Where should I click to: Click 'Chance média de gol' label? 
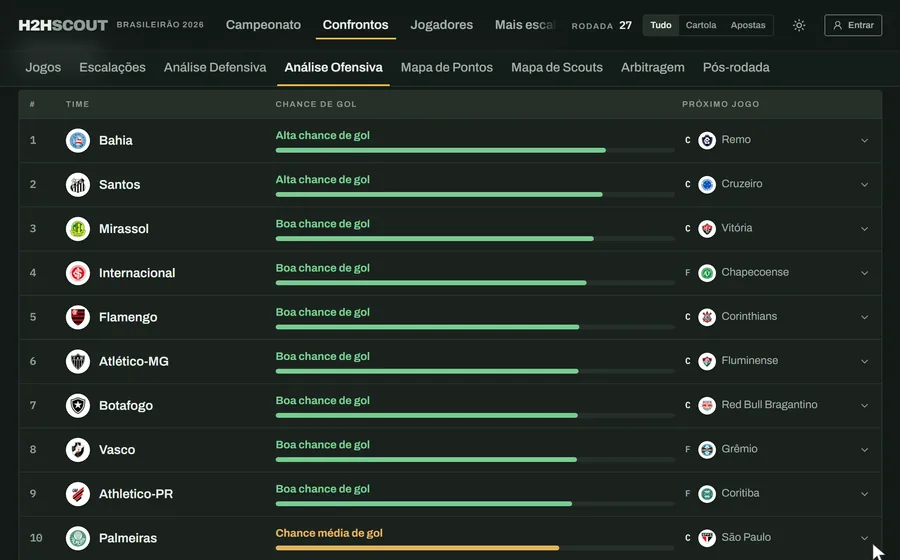pyautogui.click(x=329, y=534)
